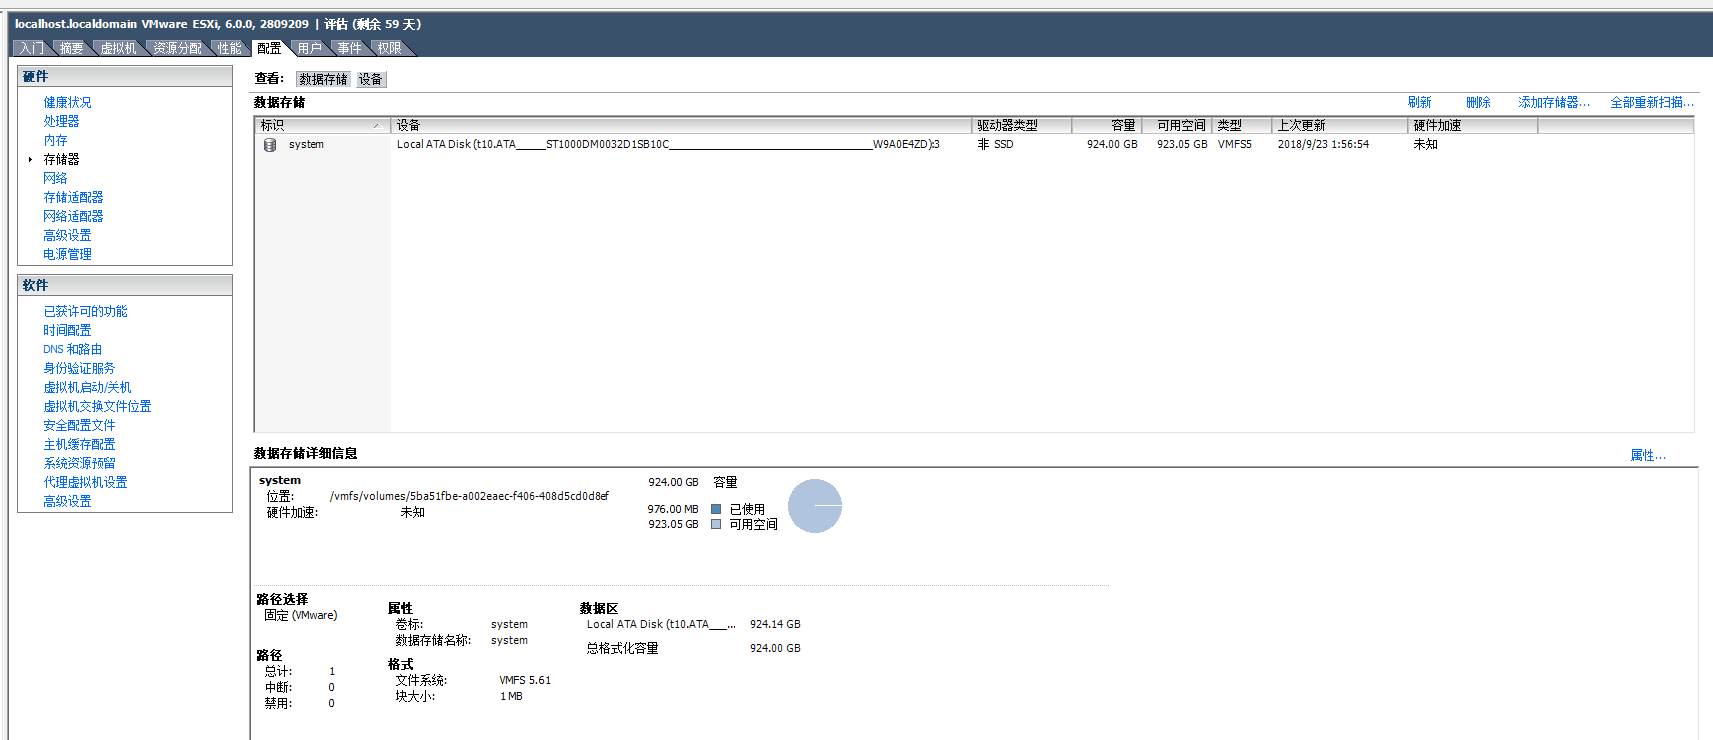
Task: Switch to the 摘要 tab
Action: click(x=71, y=48)
